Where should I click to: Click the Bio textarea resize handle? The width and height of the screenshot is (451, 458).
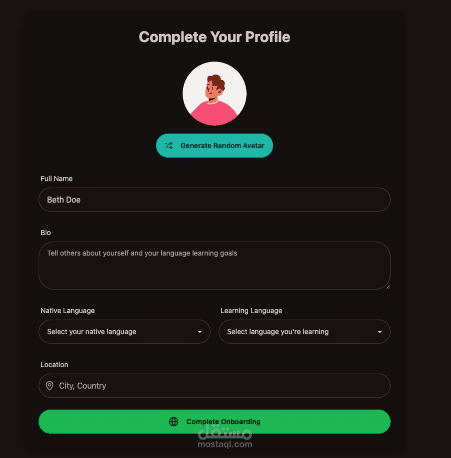point(388,287)
